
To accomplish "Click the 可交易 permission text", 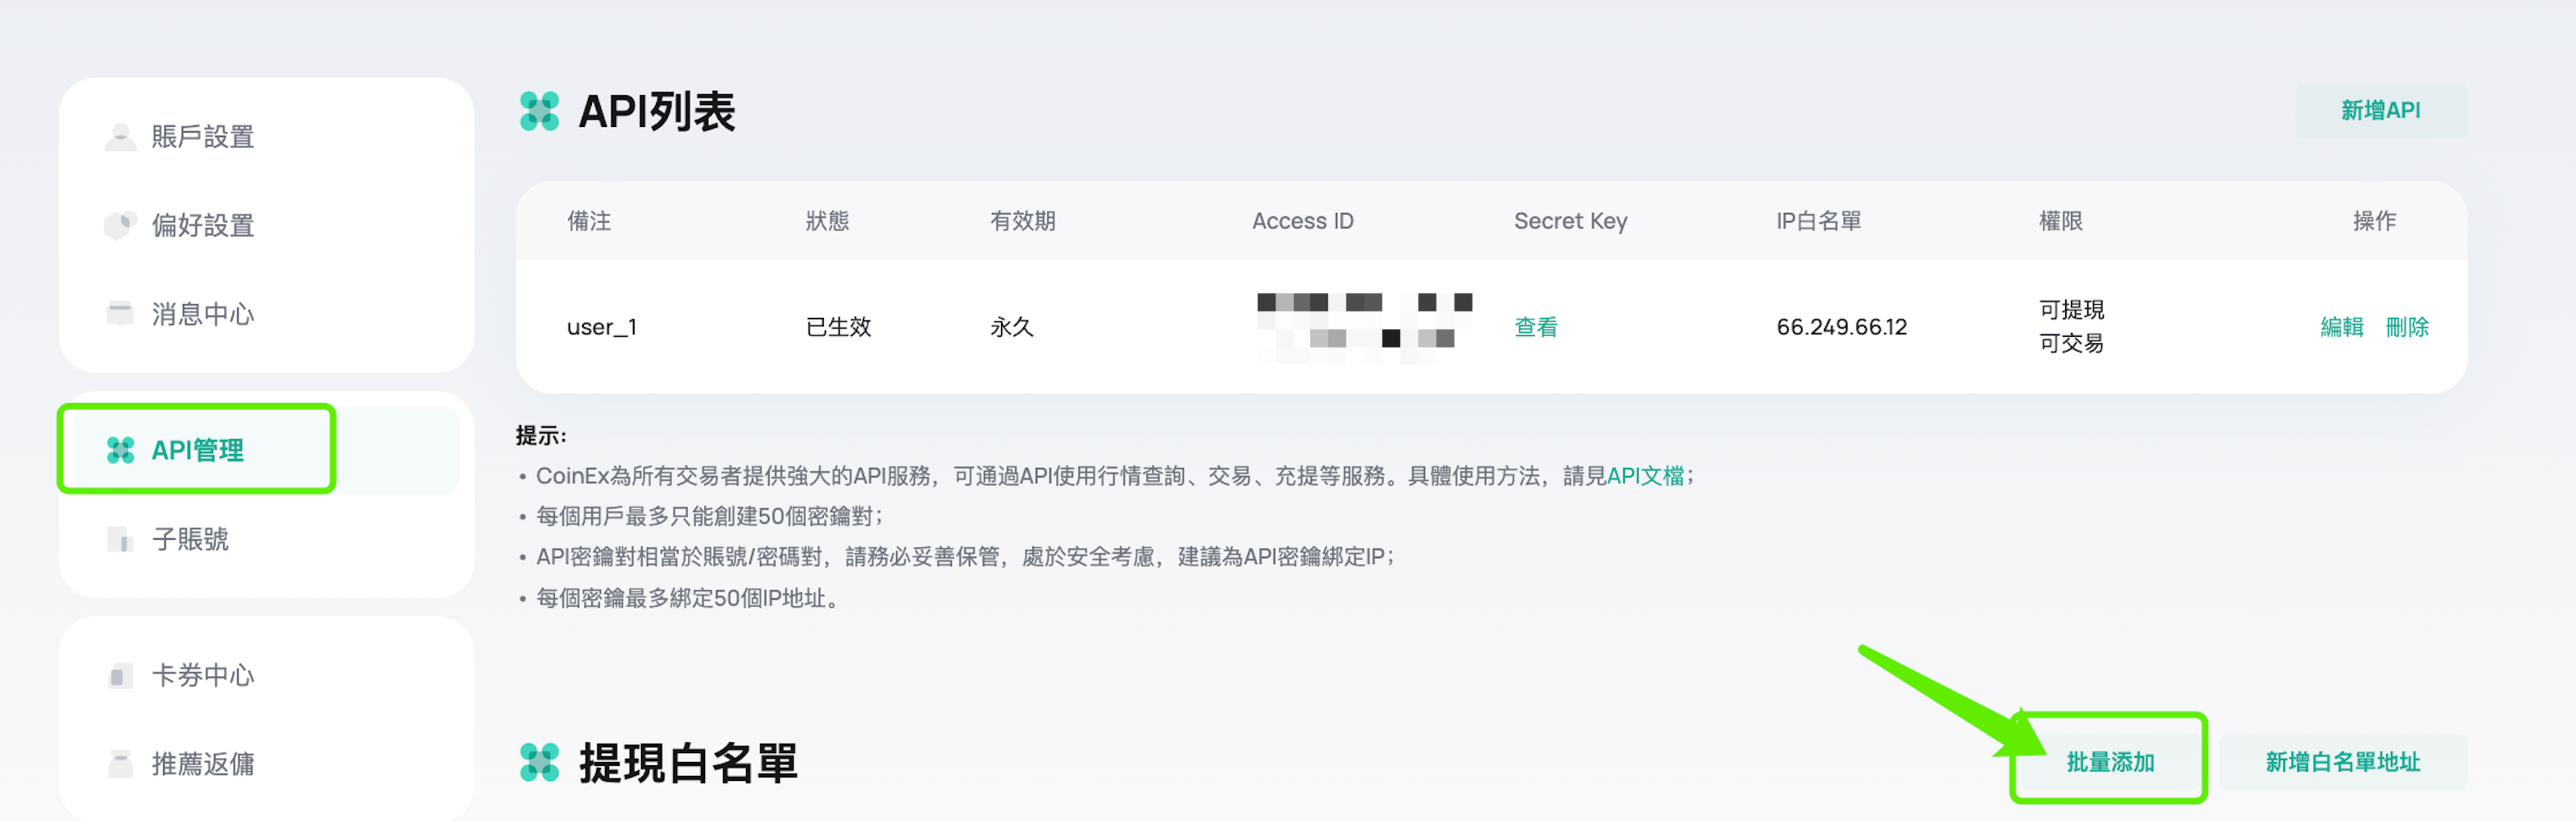I will tap(2071, 344).
